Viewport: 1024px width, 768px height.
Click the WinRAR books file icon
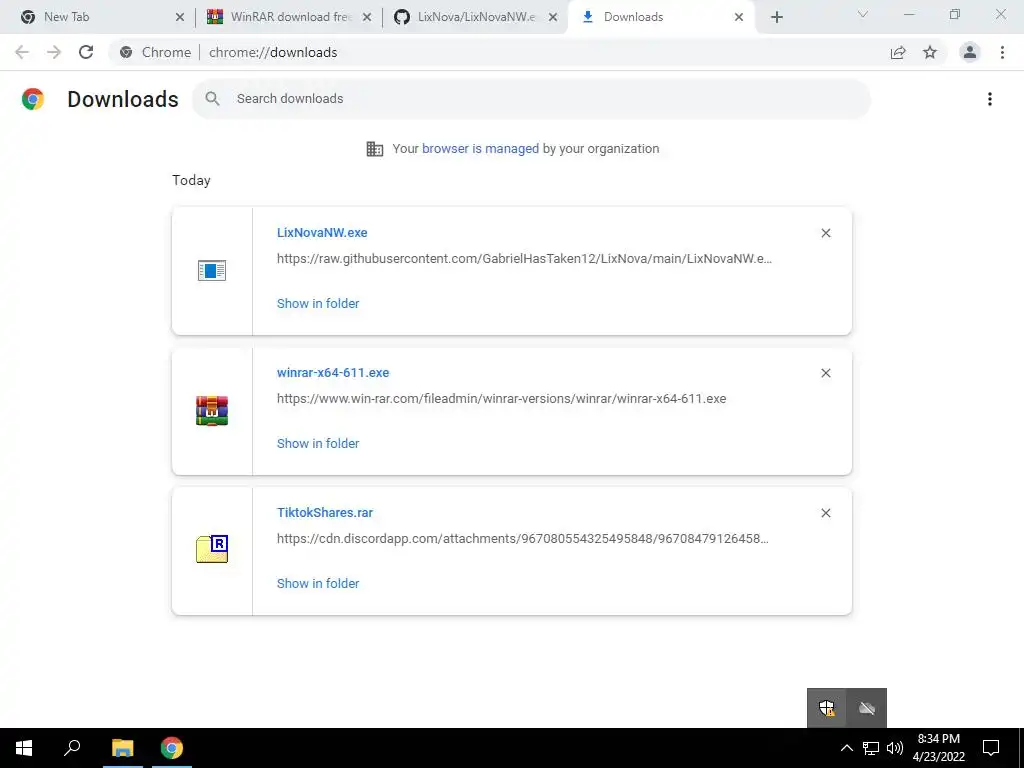click(x=212, y=411)
